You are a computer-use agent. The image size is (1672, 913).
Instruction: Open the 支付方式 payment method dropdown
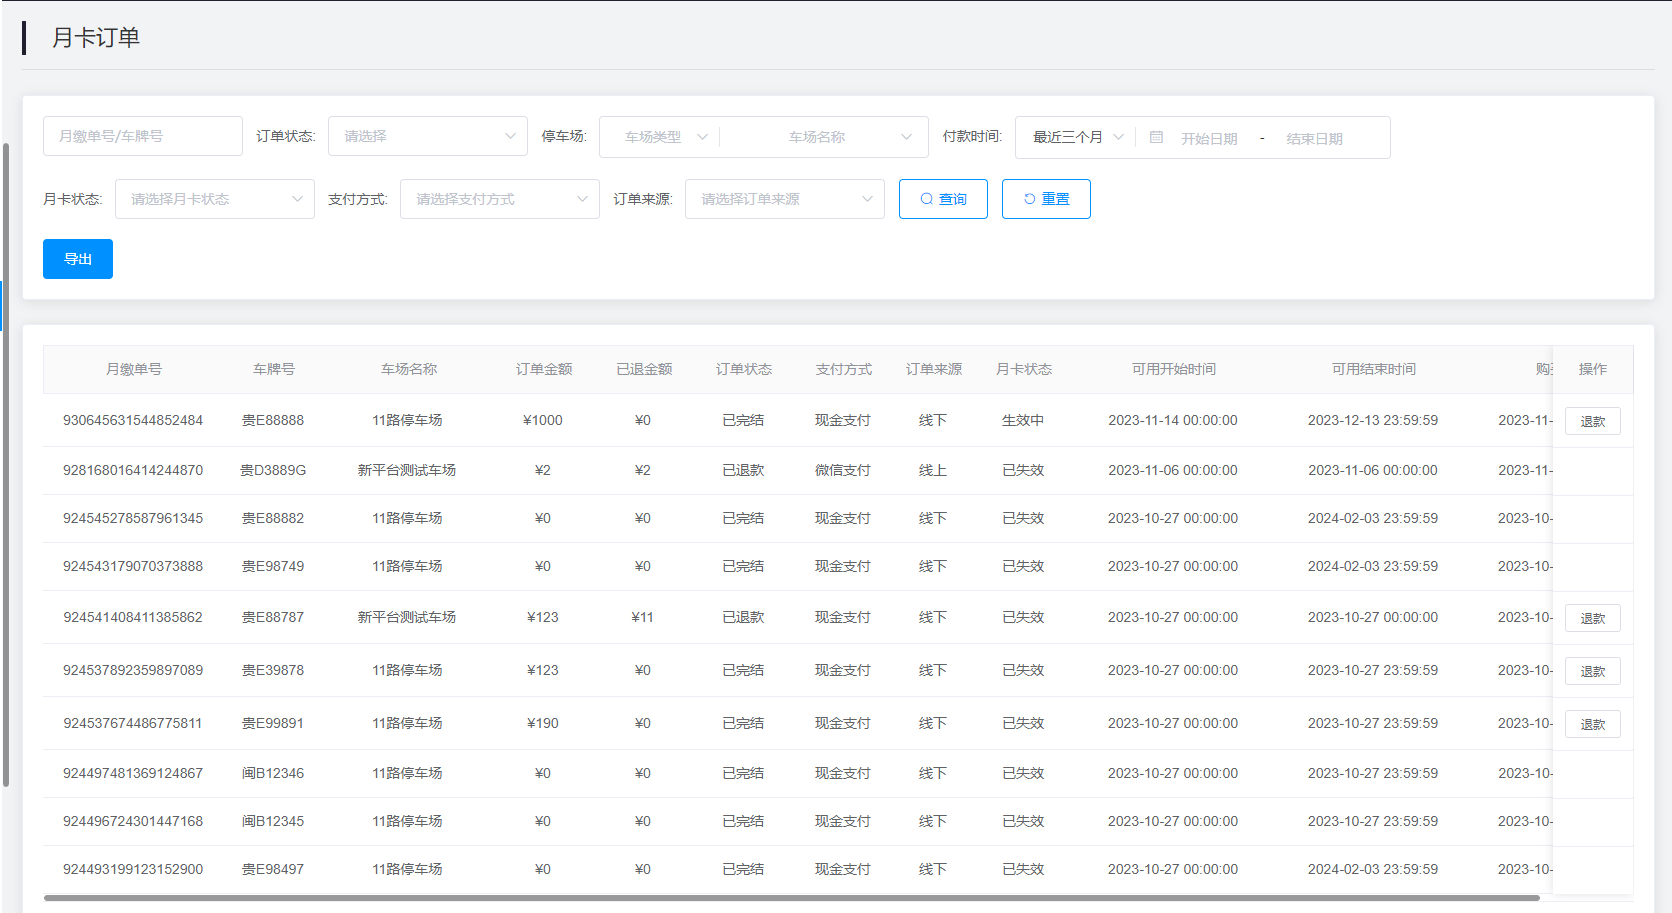click(500, 199)
